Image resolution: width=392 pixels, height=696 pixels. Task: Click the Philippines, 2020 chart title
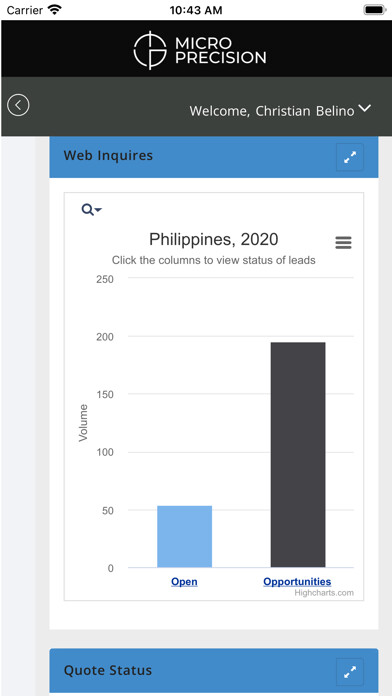214,240
